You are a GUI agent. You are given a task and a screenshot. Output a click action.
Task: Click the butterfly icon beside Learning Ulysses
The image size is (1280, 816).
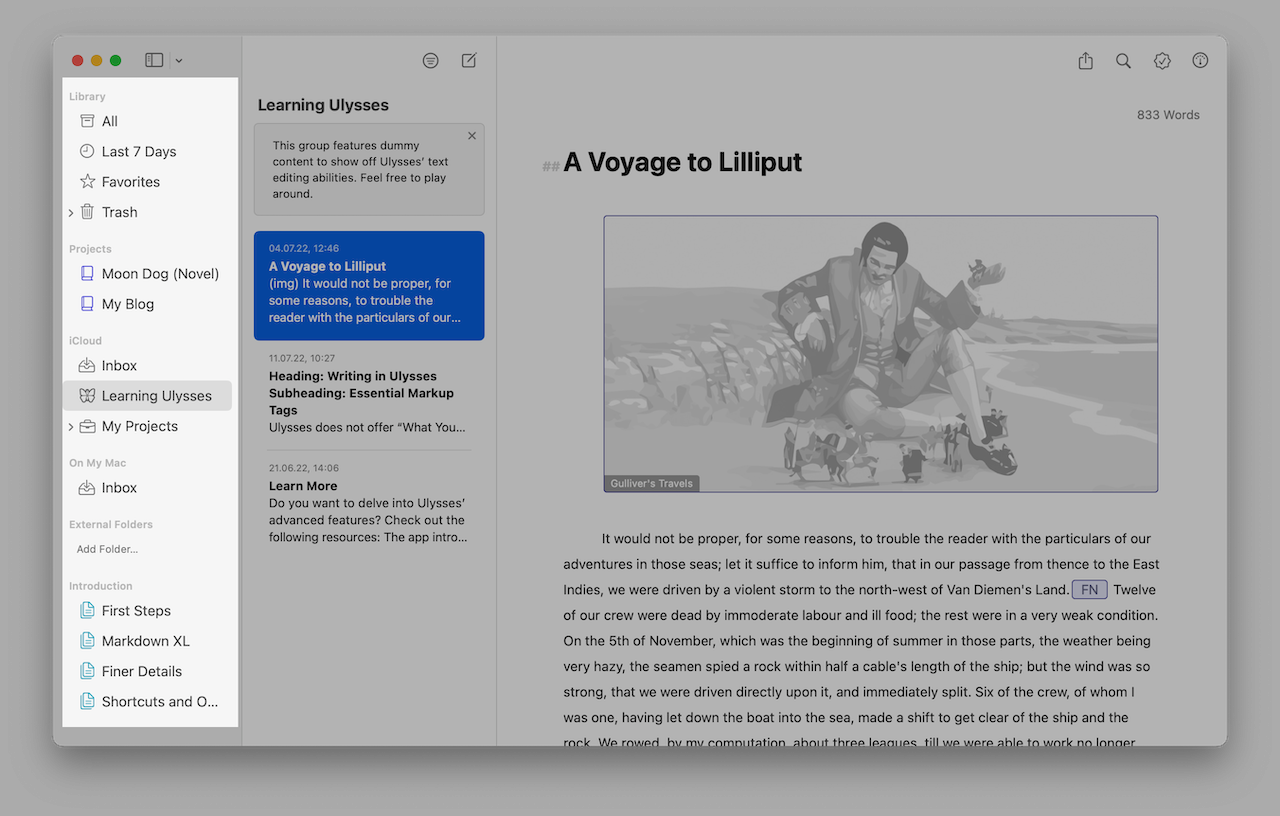(87, 396)
